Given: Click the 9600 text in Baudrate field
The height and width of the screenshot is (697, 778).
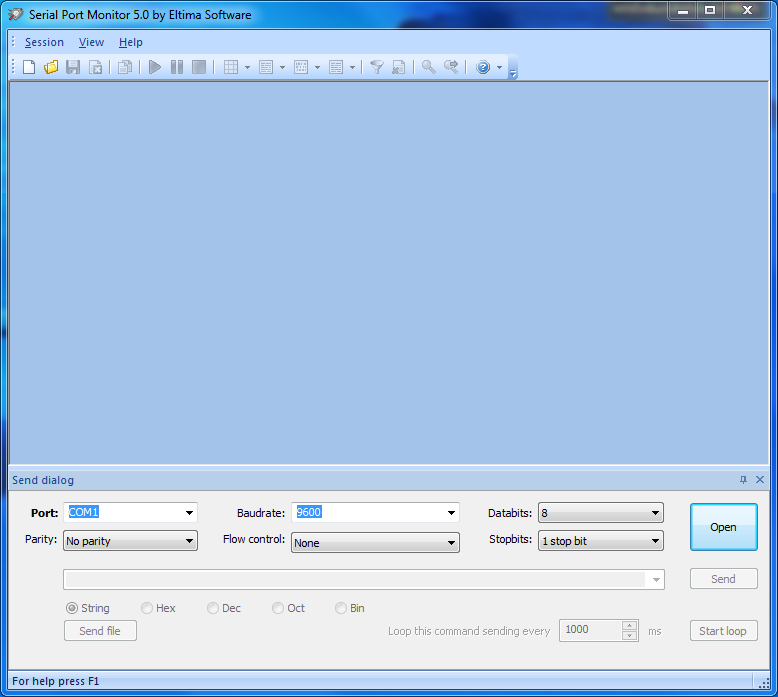Looking at the screenshot, I should coord(309,512).
